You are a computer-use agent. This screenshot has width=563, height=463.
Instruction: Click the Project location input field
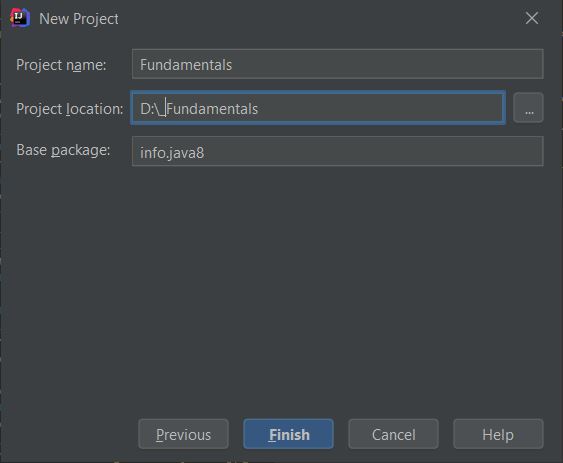(x=318, y=108)
